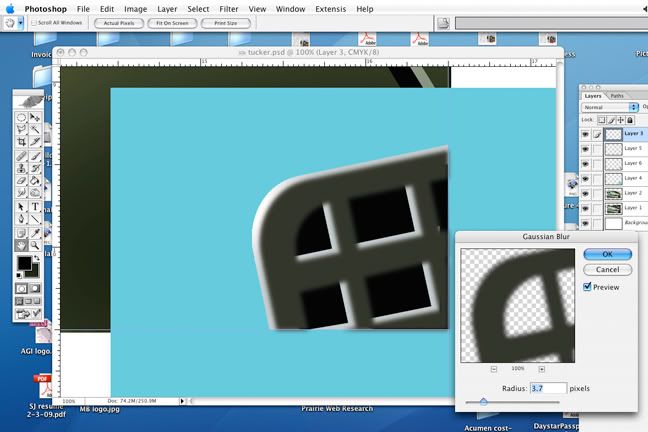Hide Layer 5 with its eye icon
This screenshot has height=432, width=648.
[585, 149]
